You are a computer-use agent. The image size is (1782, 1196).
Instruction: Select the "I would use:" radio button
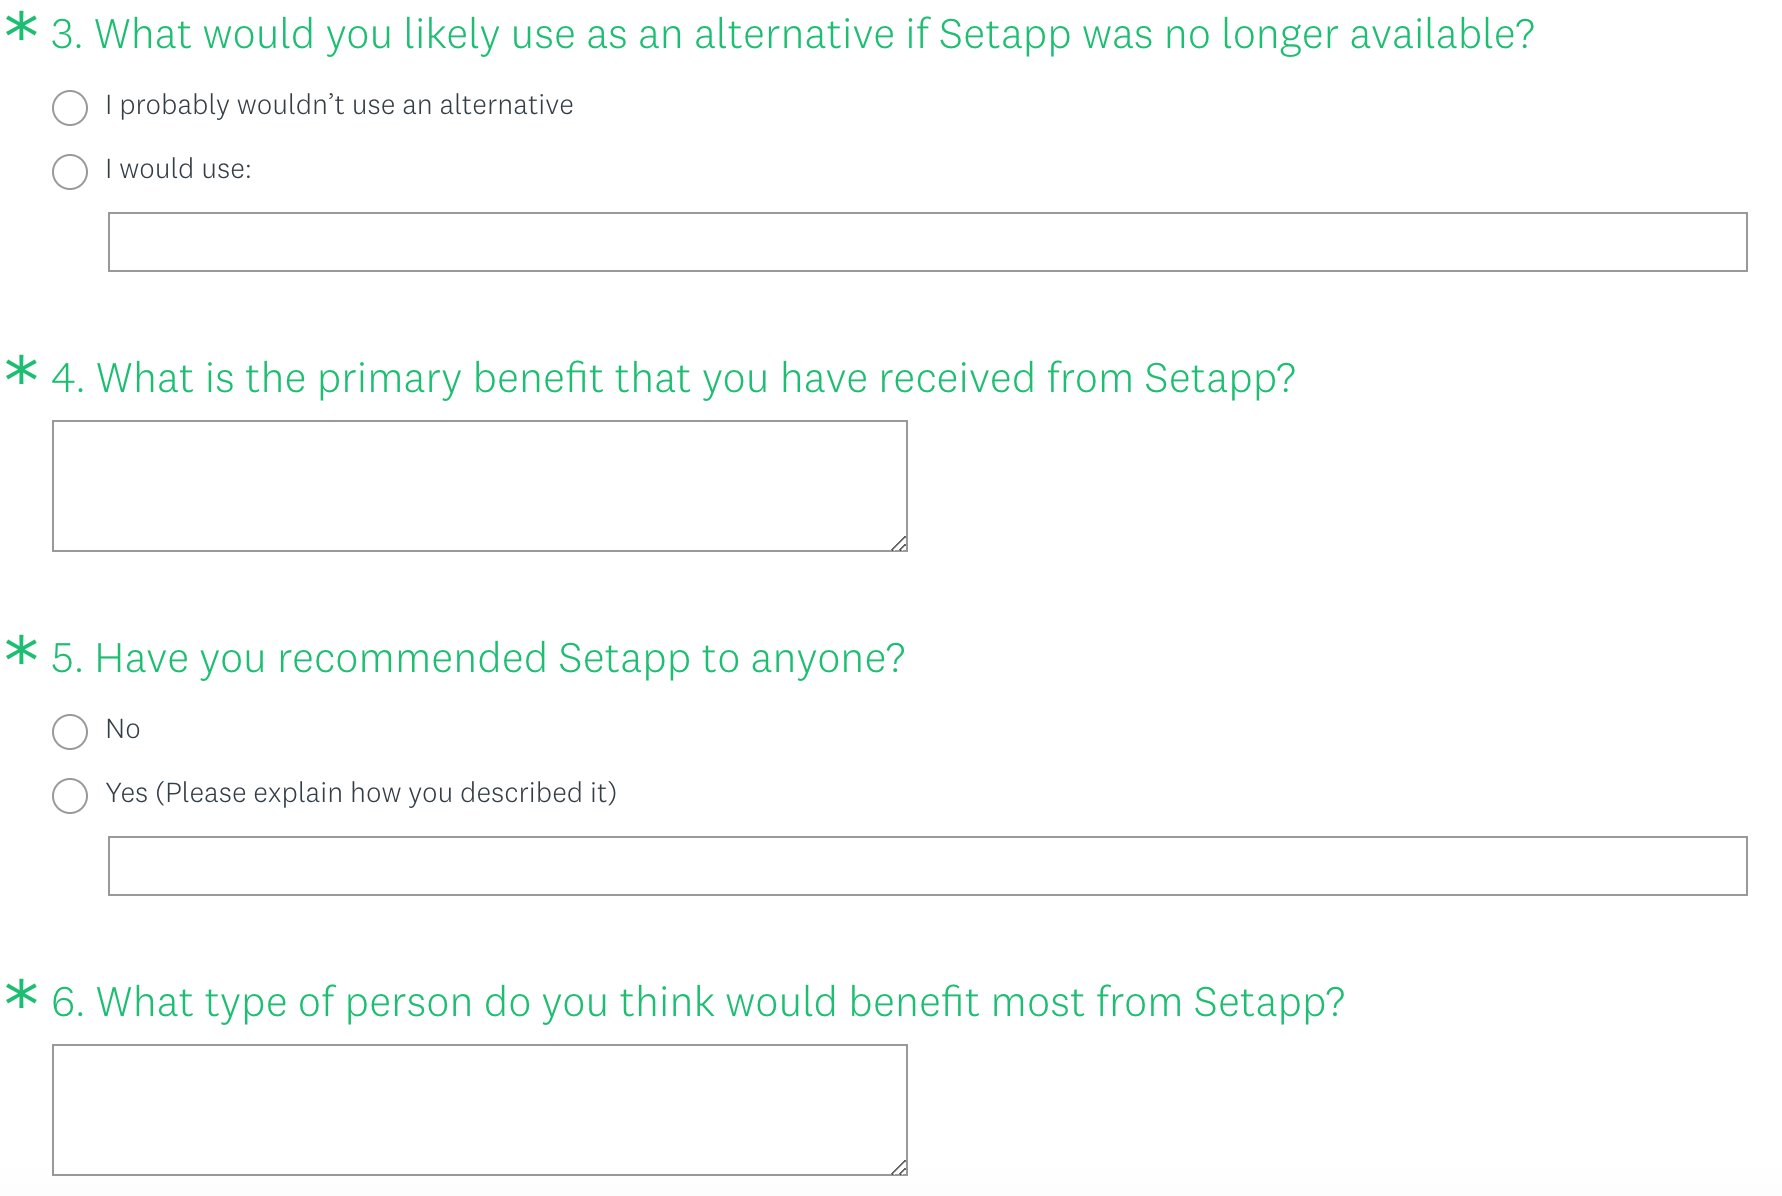(70, 172)
